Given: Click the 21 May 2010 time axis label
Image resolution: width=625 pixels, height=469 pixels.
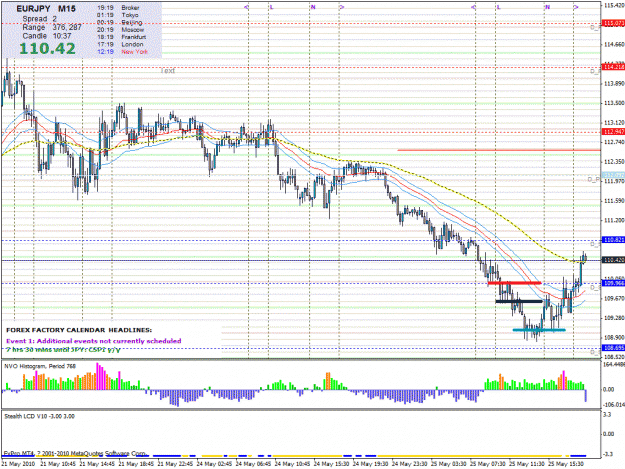Looking at the screenshot, I should pyautogui.click(x=18, y=464).
